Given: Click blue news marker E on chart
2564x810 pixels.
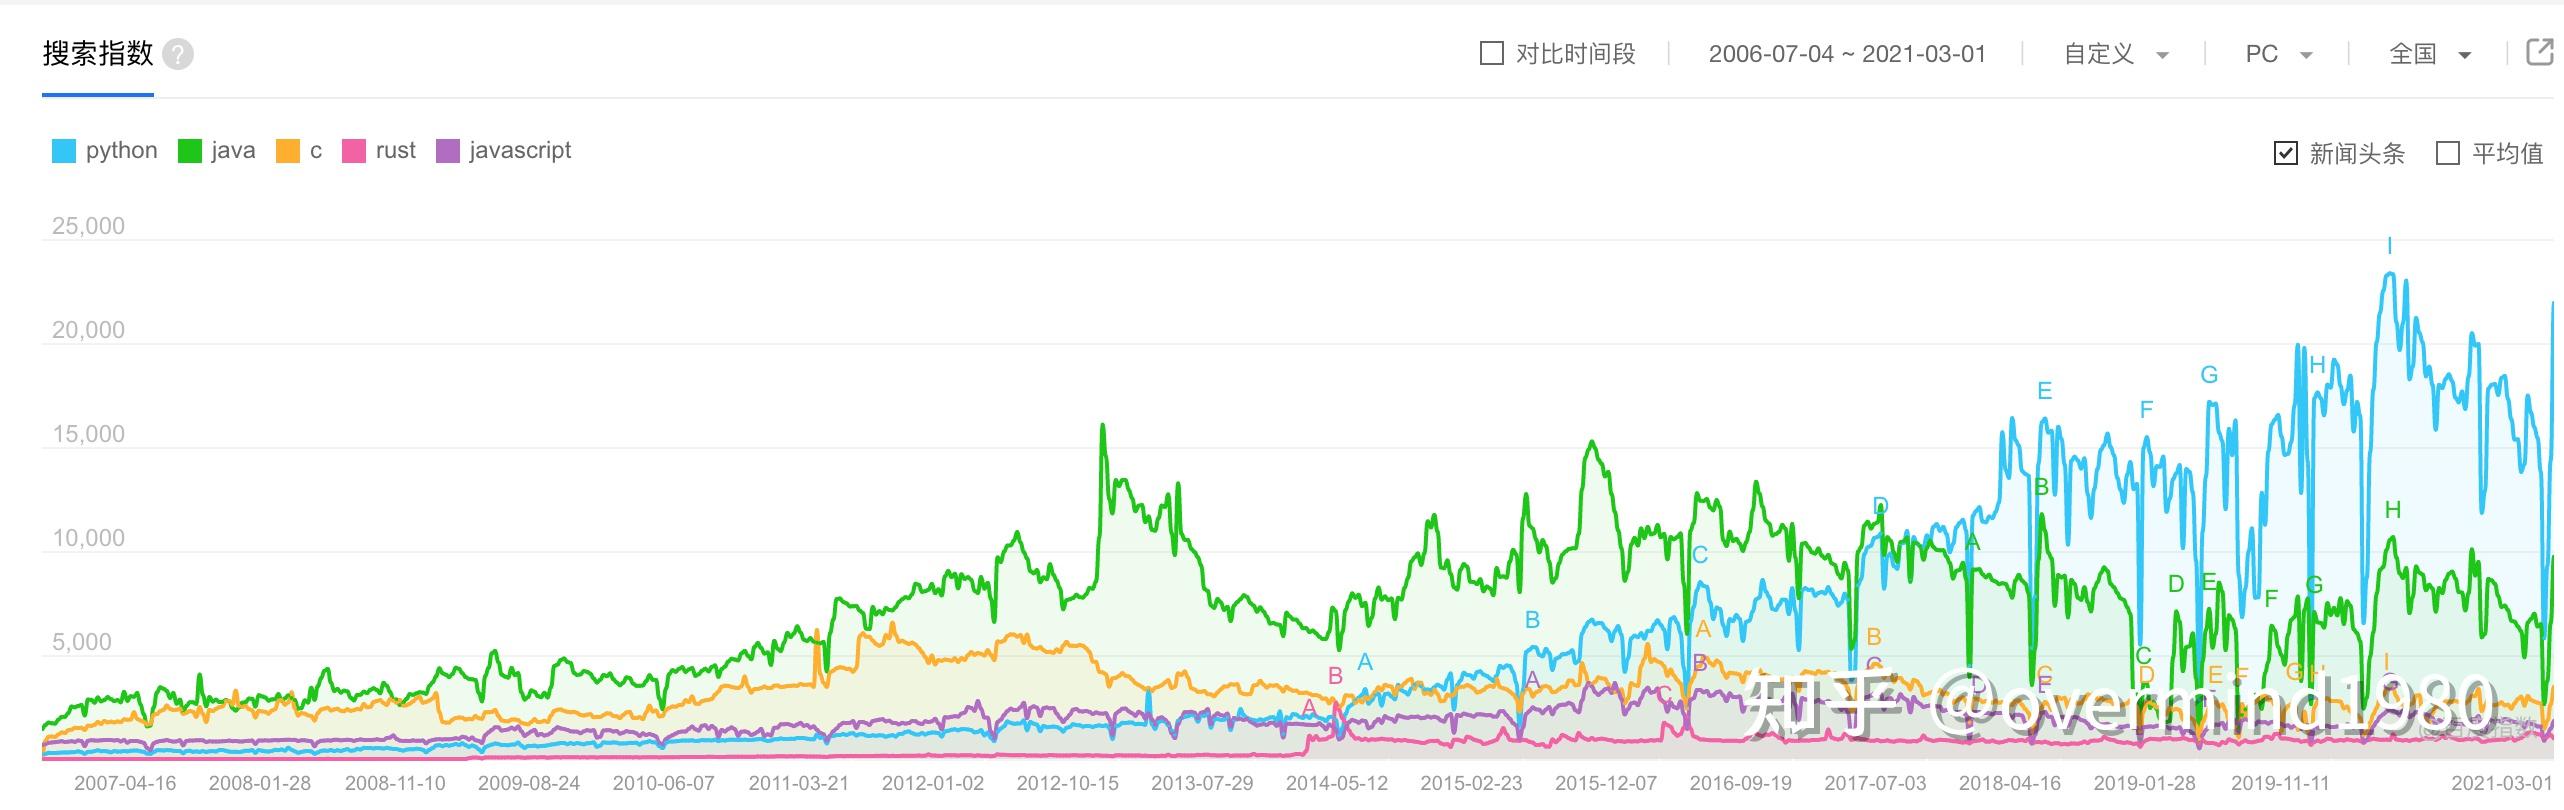Looking at the screenshot, I should tap(2044, 391).
